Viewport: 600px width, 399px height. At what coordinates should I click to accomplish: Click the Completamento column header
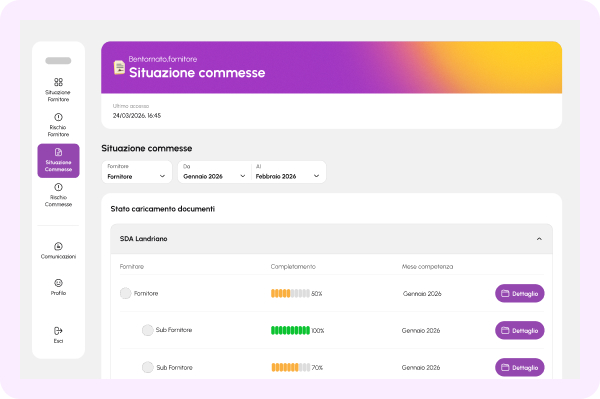293,266
